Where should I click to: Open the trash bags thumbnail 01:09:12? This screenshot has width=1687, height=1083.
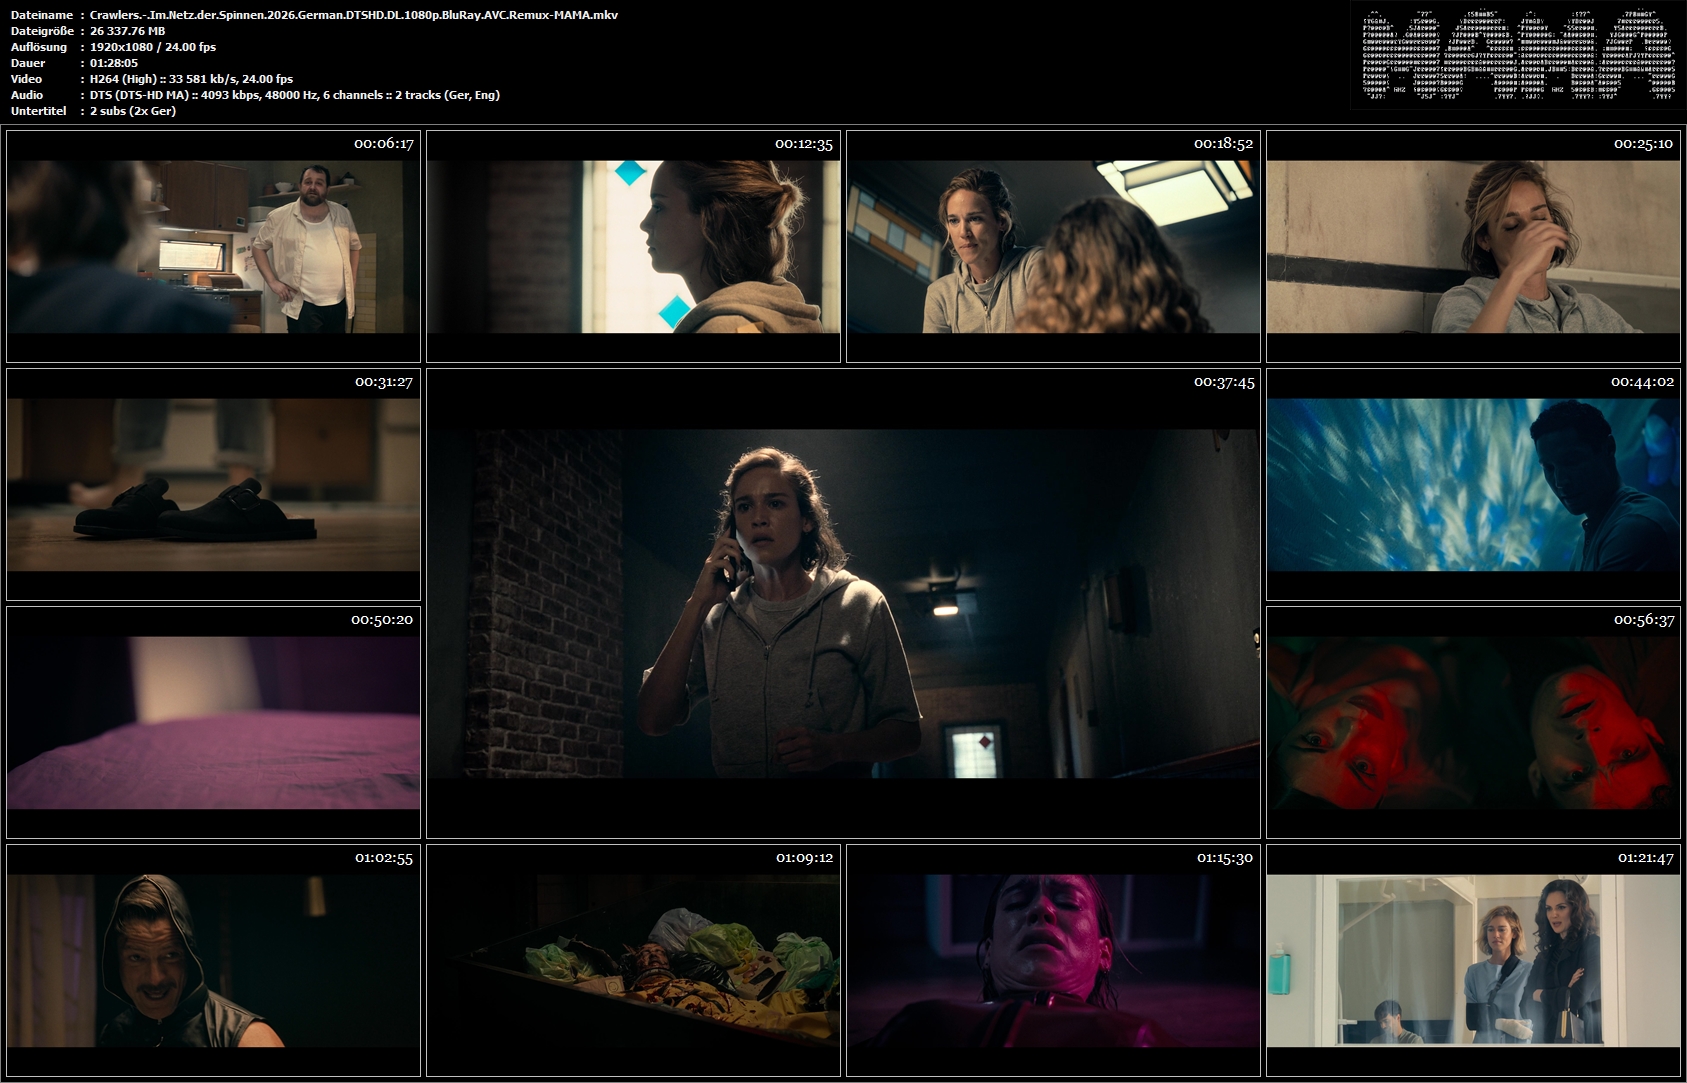pos(633,960)
